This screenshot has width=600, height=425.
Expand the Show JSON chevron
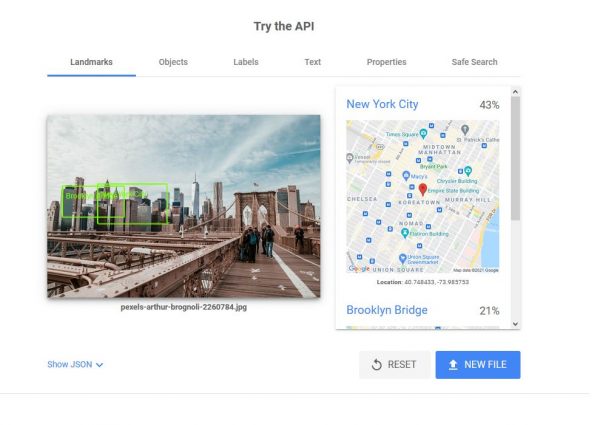99,365
